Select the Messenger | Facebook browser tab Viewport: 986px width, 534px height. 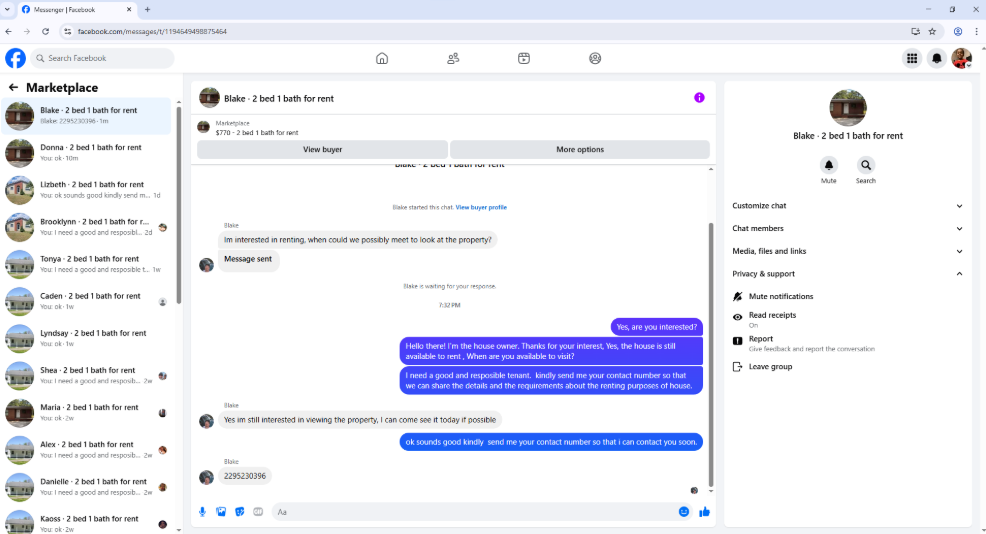[75, 9]
